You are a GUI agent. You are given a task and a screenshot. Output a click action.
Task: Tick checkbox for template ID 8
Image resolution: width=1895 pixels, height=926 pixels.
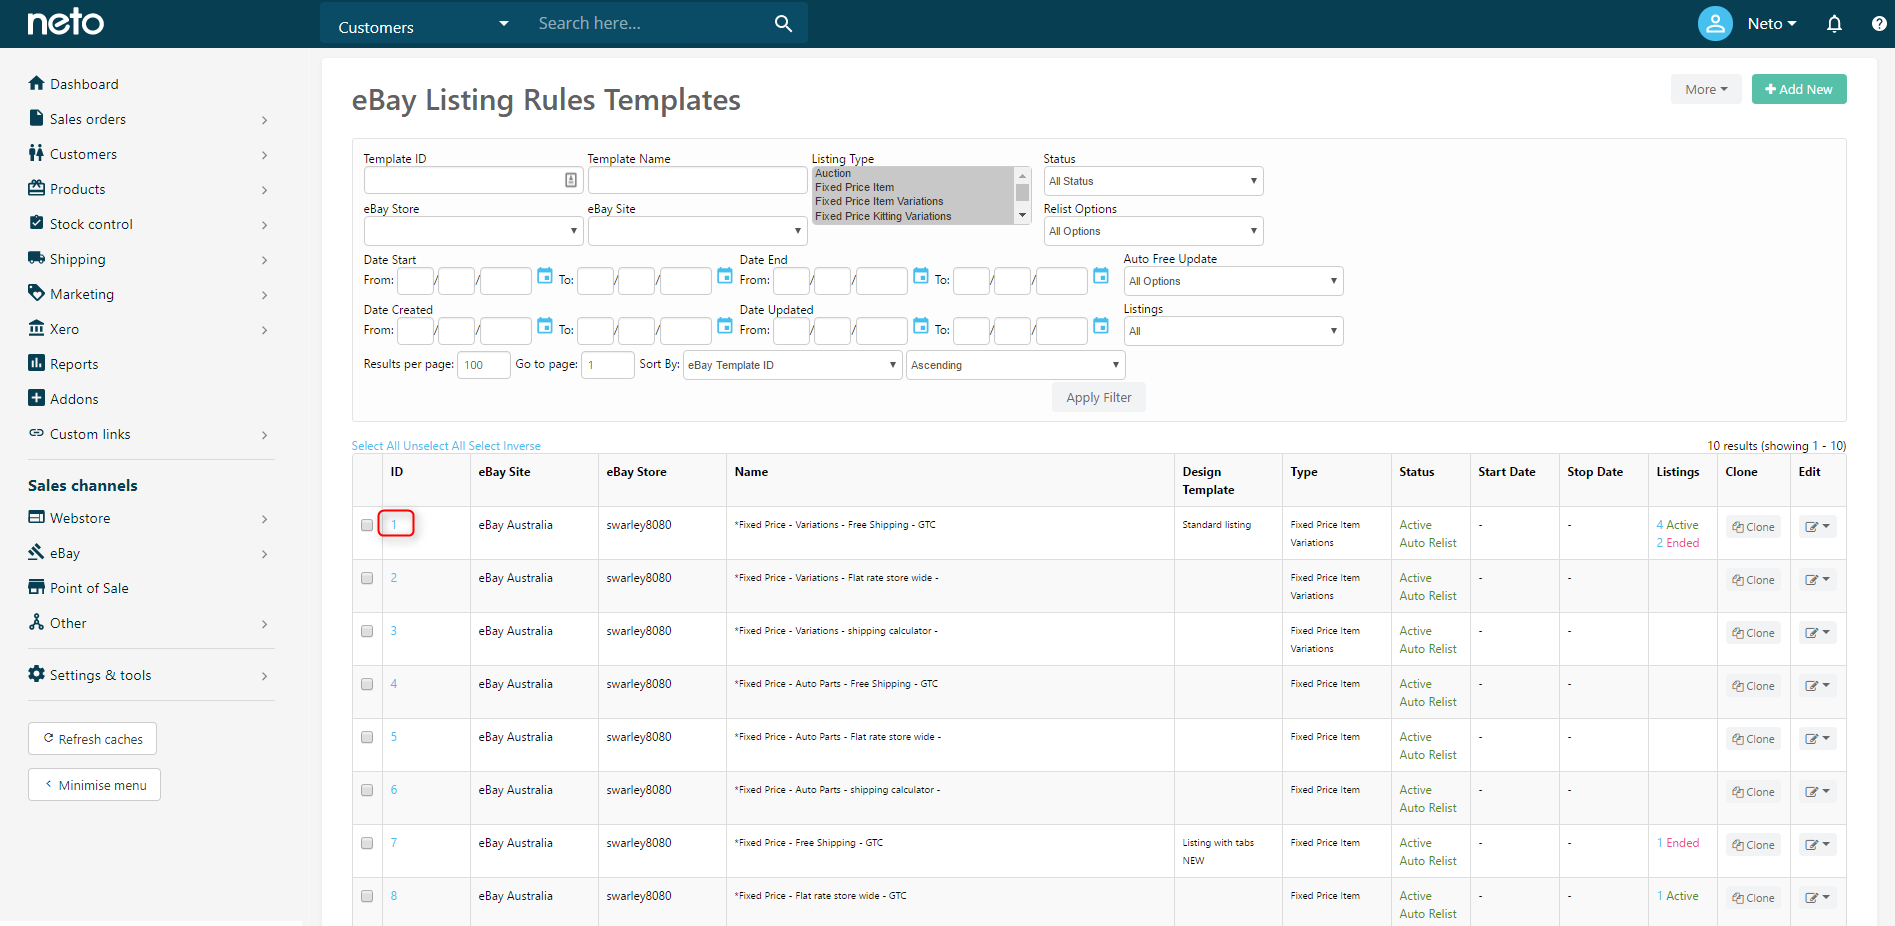(x=367, y=896)
